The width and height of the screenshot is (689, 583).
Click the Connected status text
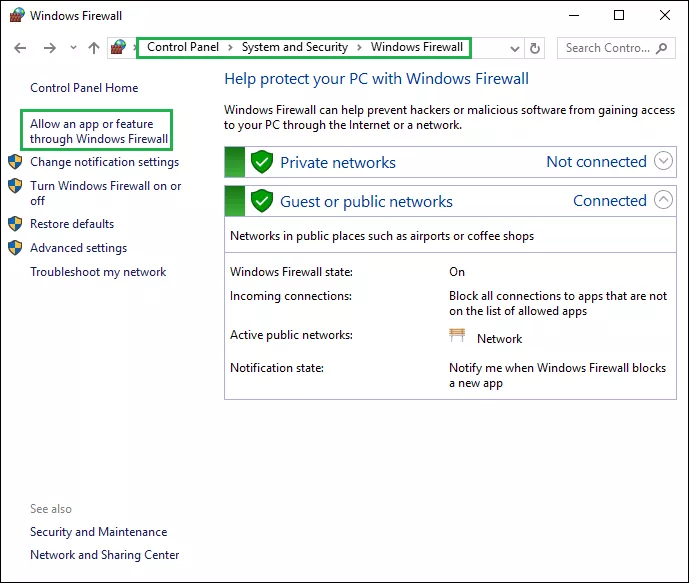tap(610, 201)
